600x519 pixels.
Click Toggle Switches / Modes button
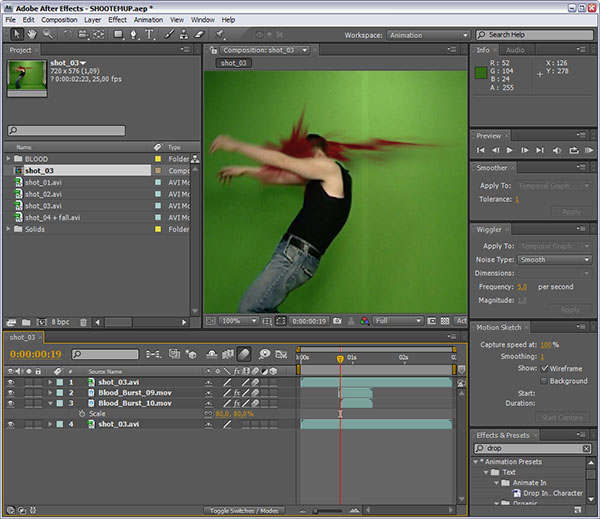[244, 510]
